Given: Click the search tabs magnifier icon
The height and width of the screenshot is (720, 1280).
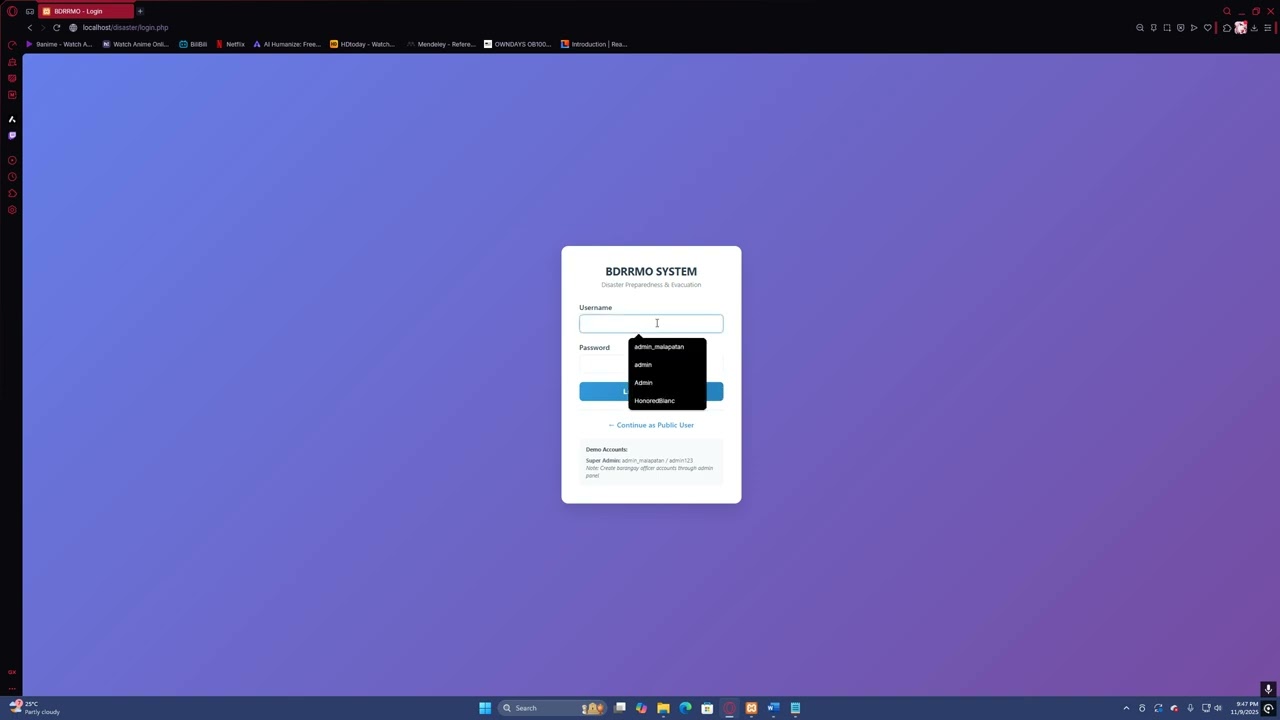Looking at the screenshot, I should click(1227, 11).
